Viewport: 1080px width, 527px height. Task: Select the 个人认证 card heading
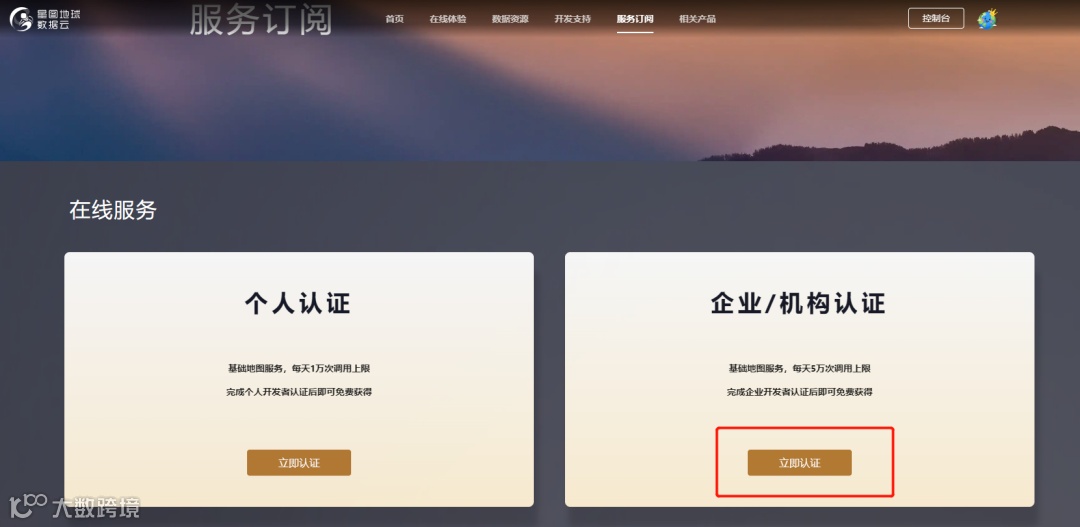(298, 303)
